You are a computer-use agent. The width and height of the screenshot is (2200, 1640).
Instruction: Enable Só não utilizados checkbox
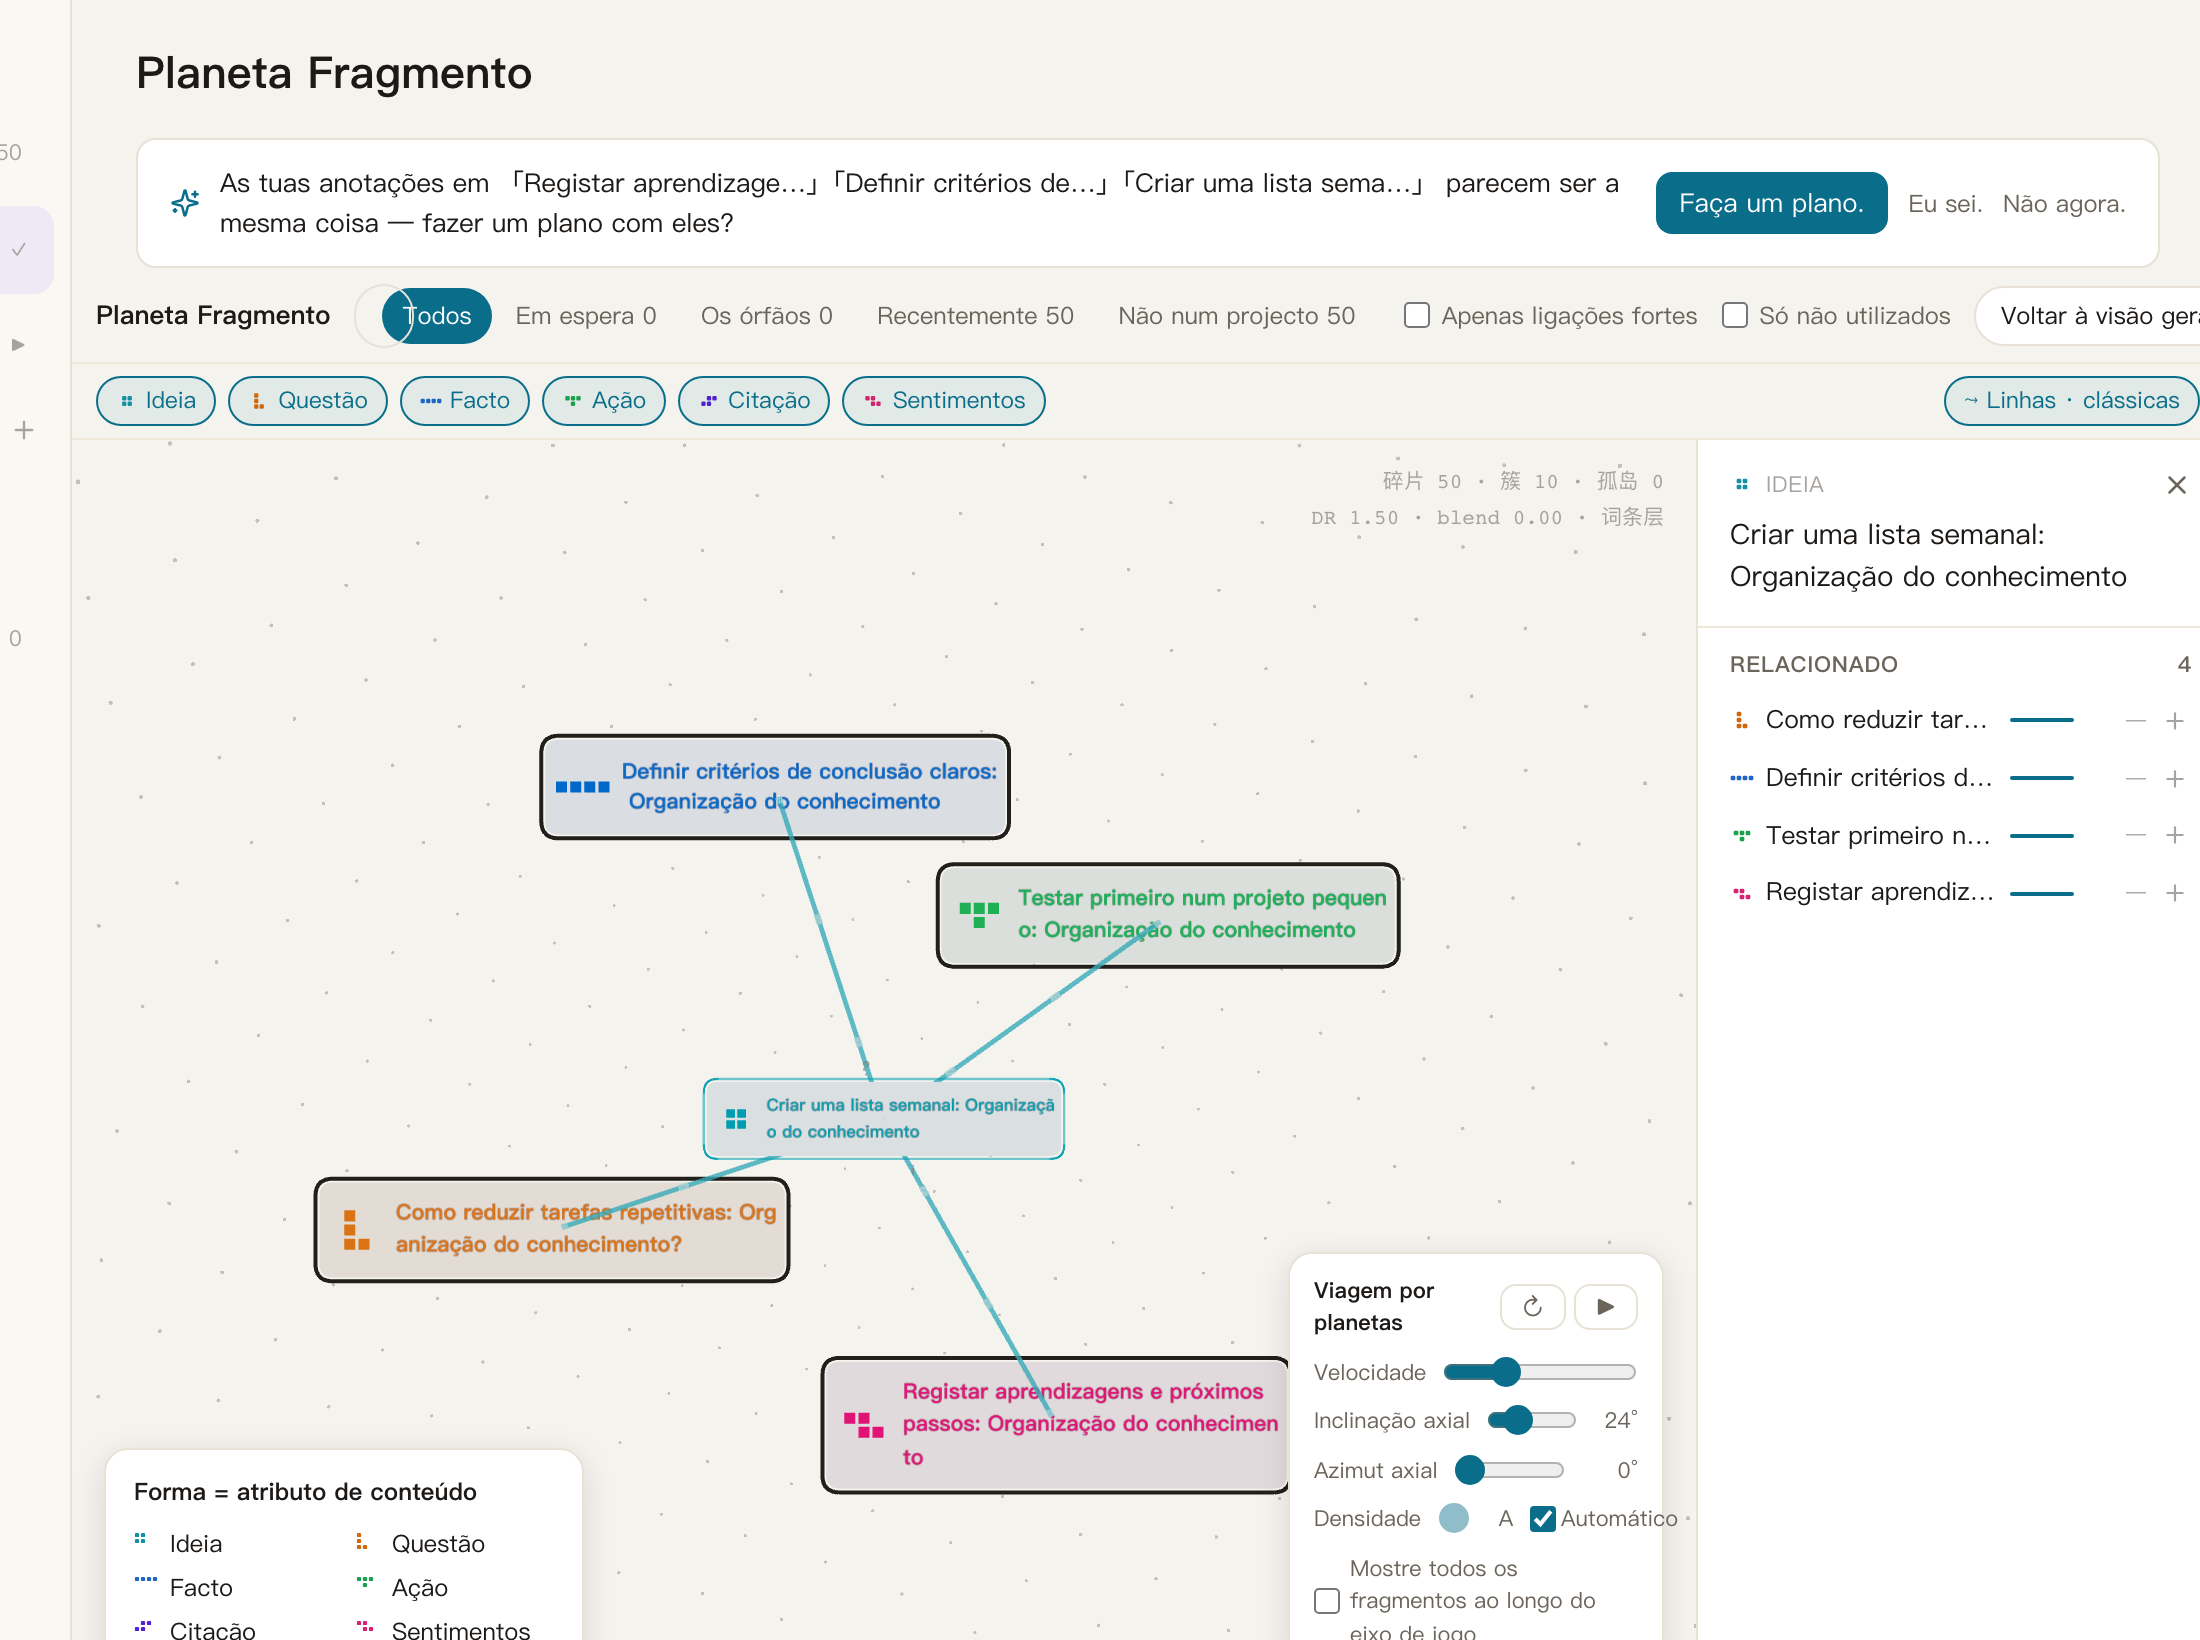(1735, 315)
